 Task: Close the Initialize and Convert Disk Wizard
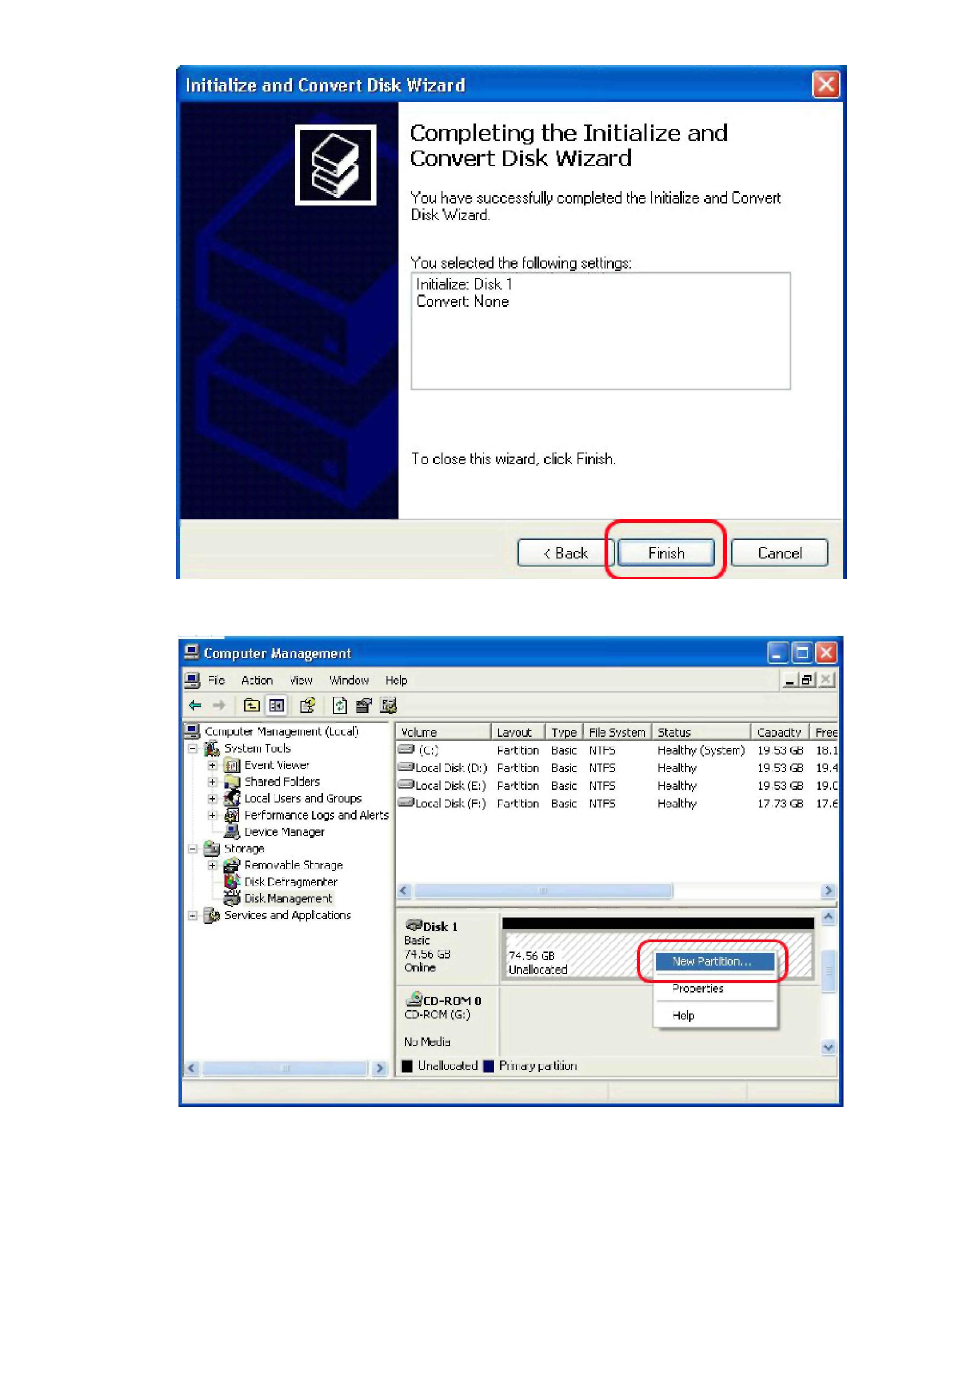coord(825,85)
